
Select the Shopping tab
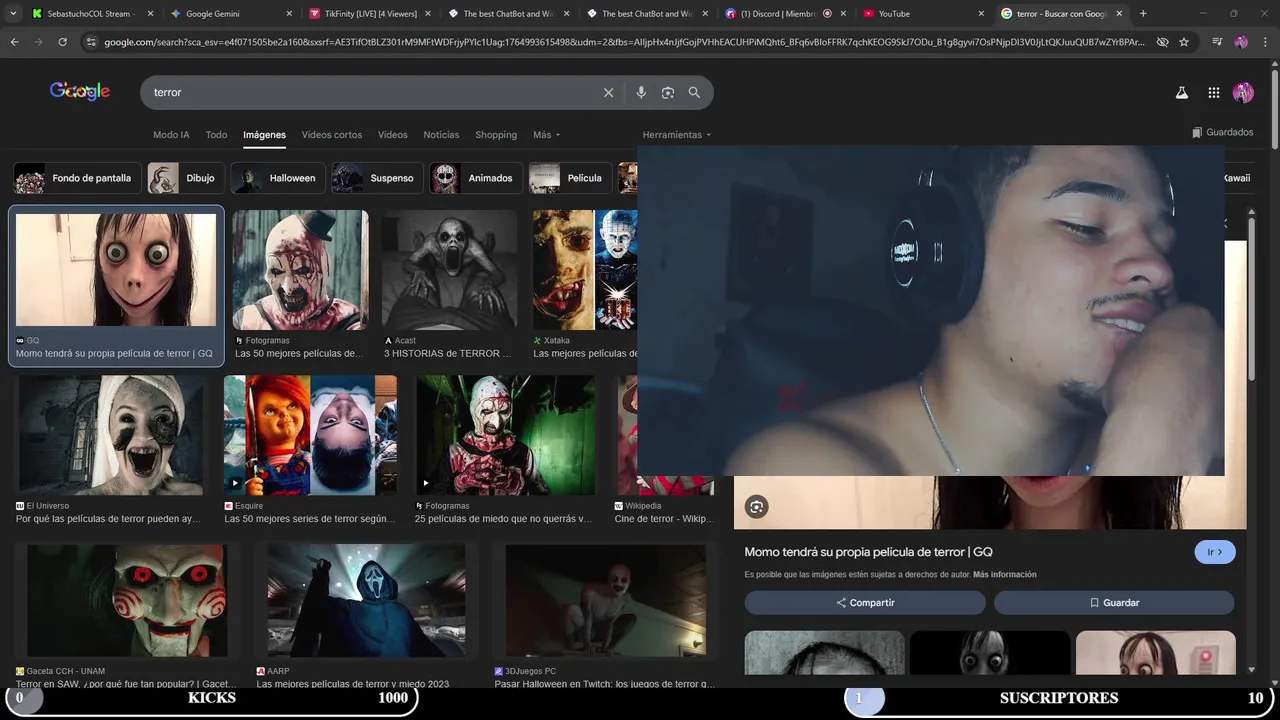click(496, 135)
